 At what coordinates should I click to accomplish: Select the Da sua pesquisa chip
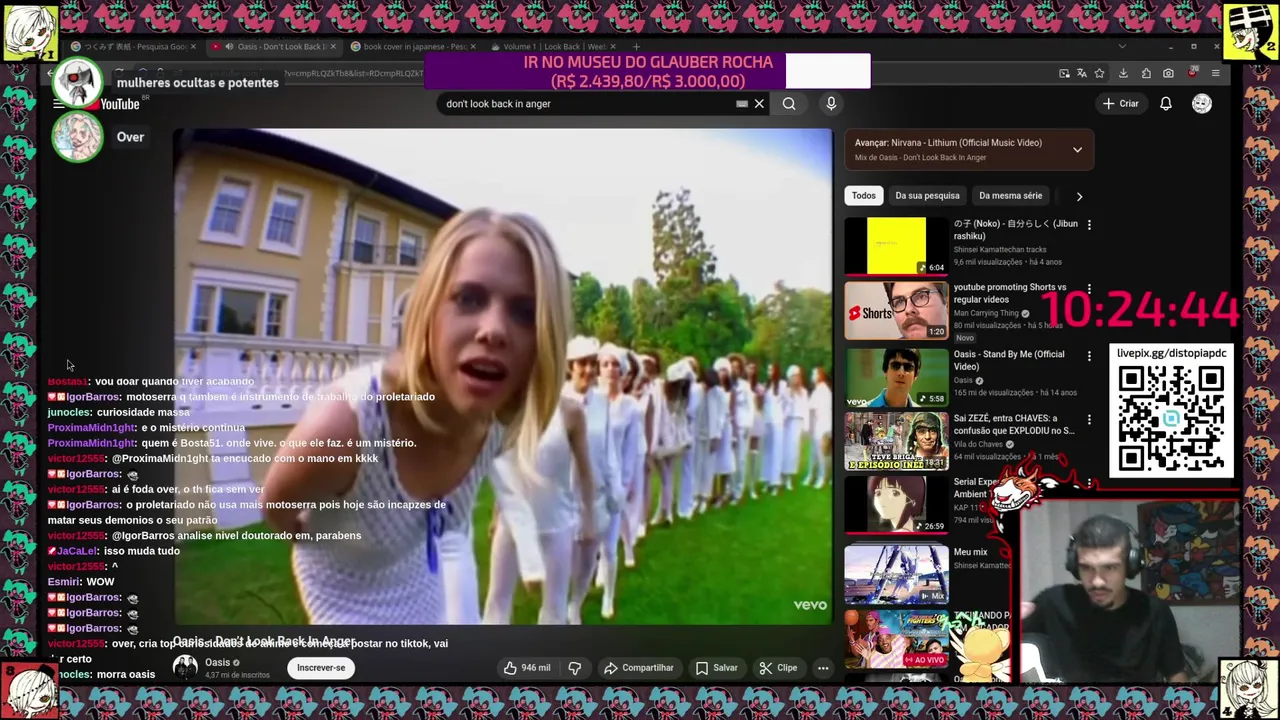pos(927,196)
